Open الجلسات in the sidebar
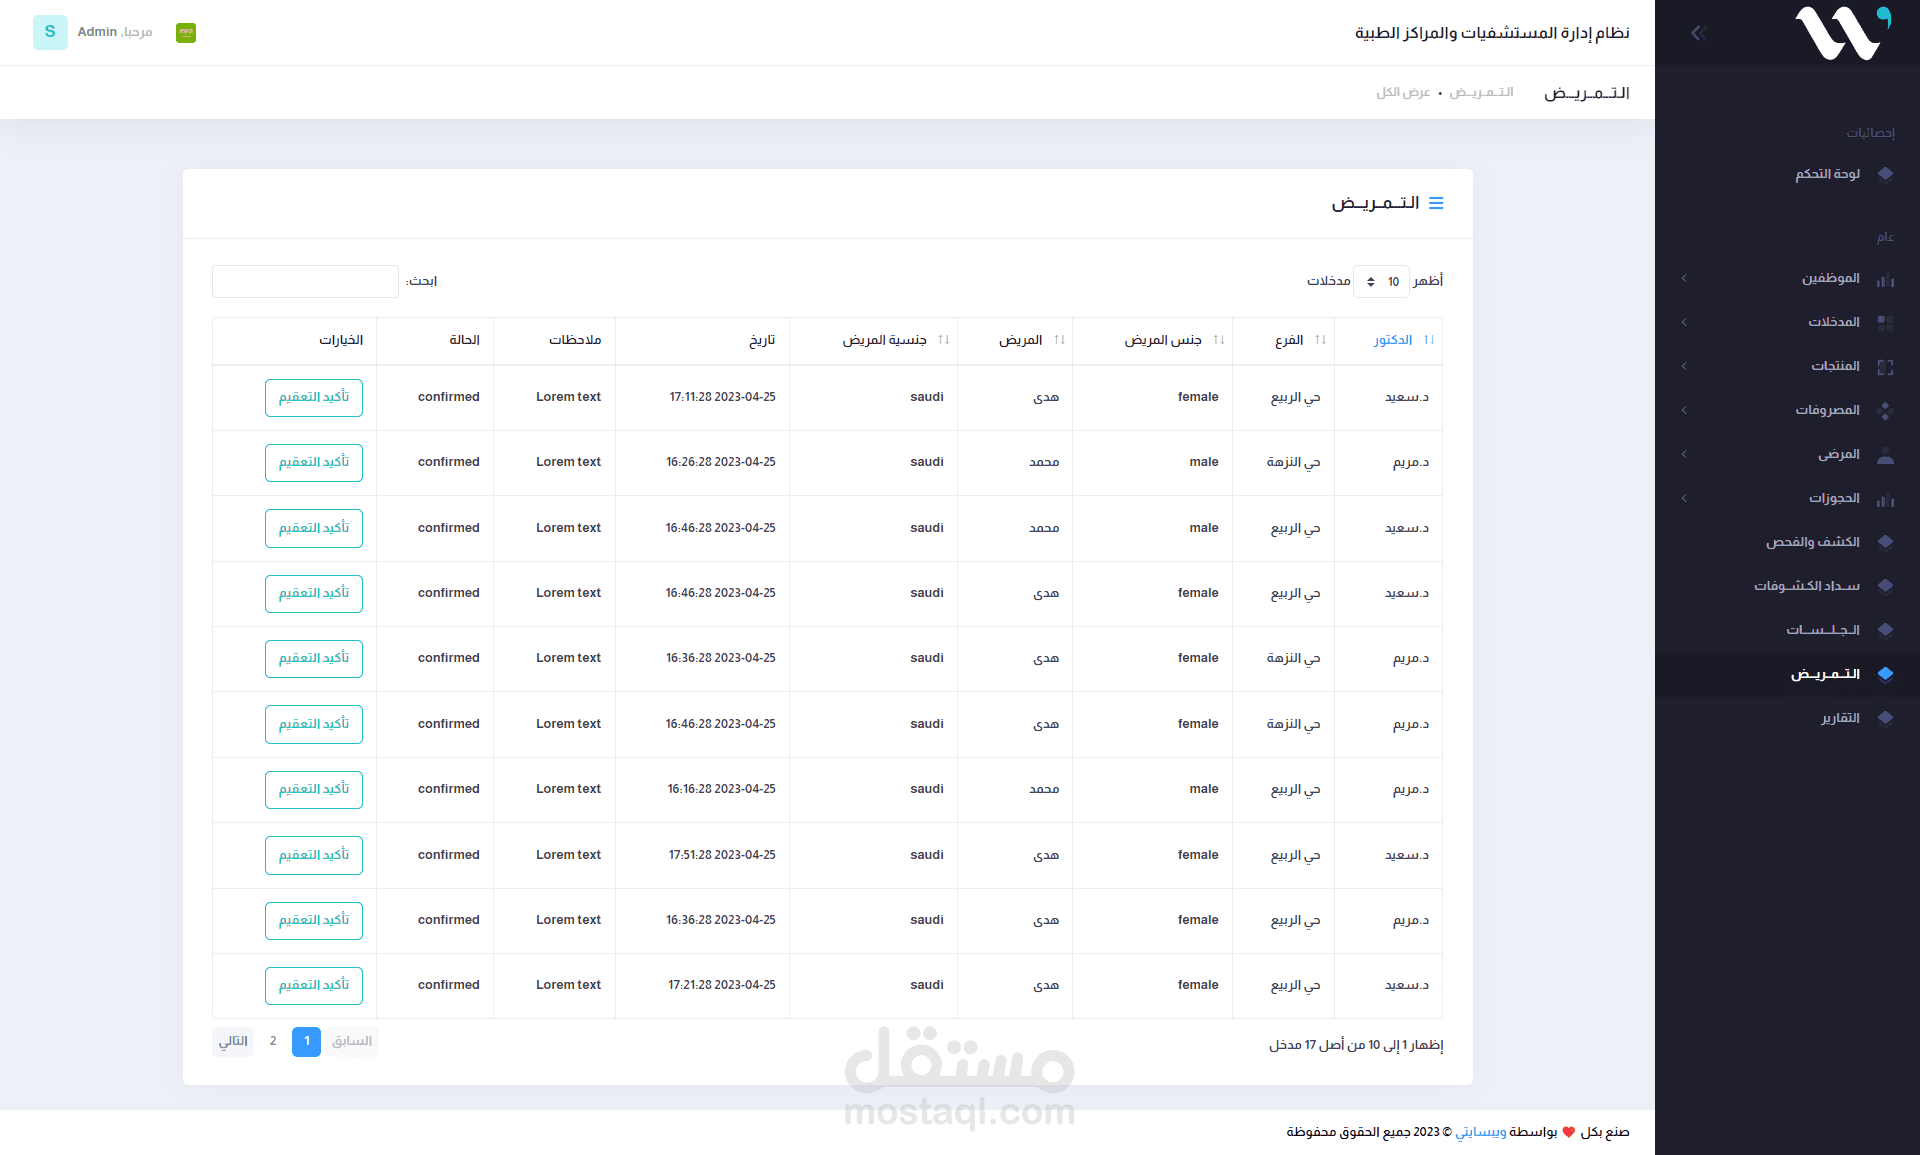1920x1155 pixels. tap(1822, 630)
